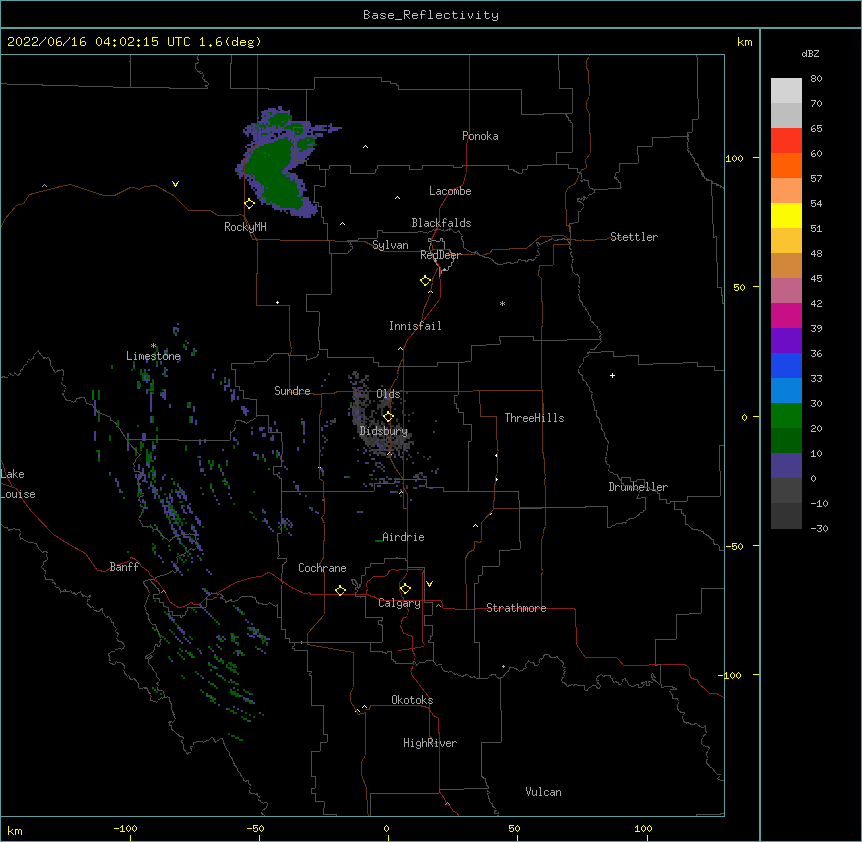The image size is (862, 842).
Task: Click the Okotoks label
Action: (x=412, y=700)
